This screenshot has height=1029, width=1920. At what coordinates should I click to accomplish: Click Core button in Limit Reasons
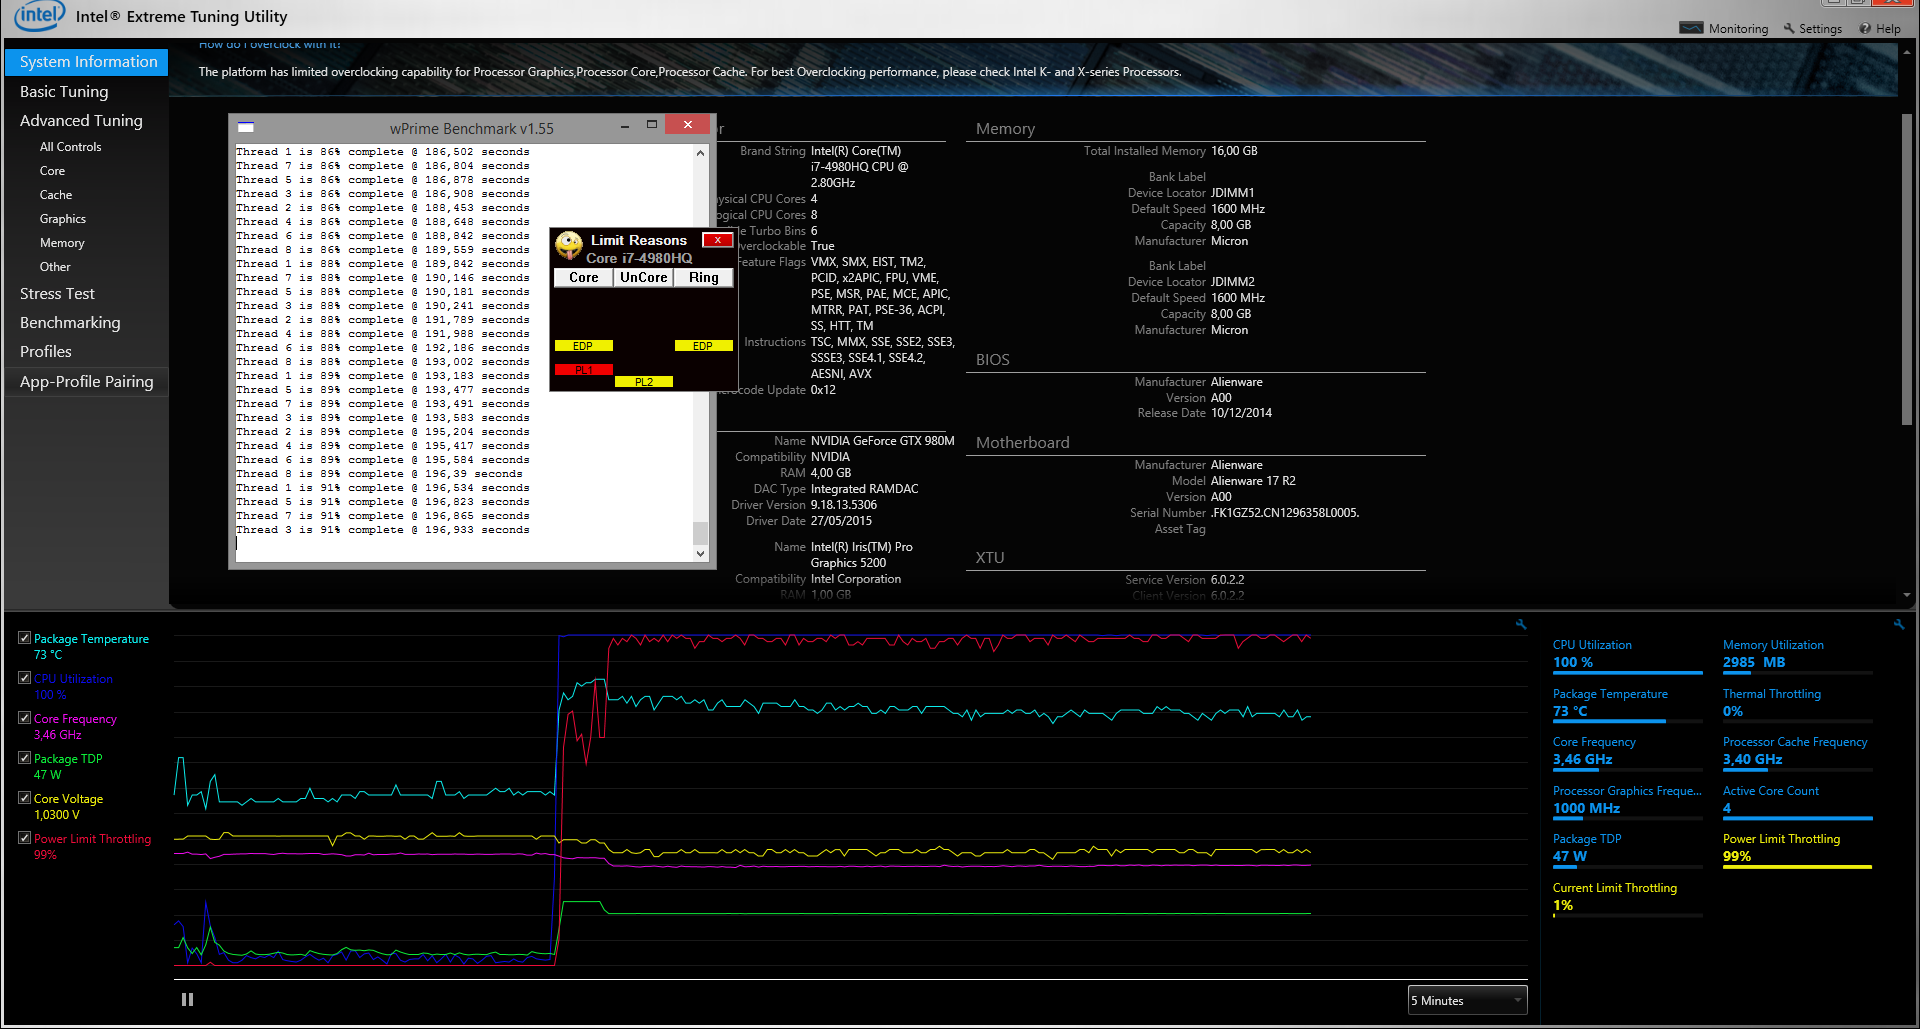(584, 278)
